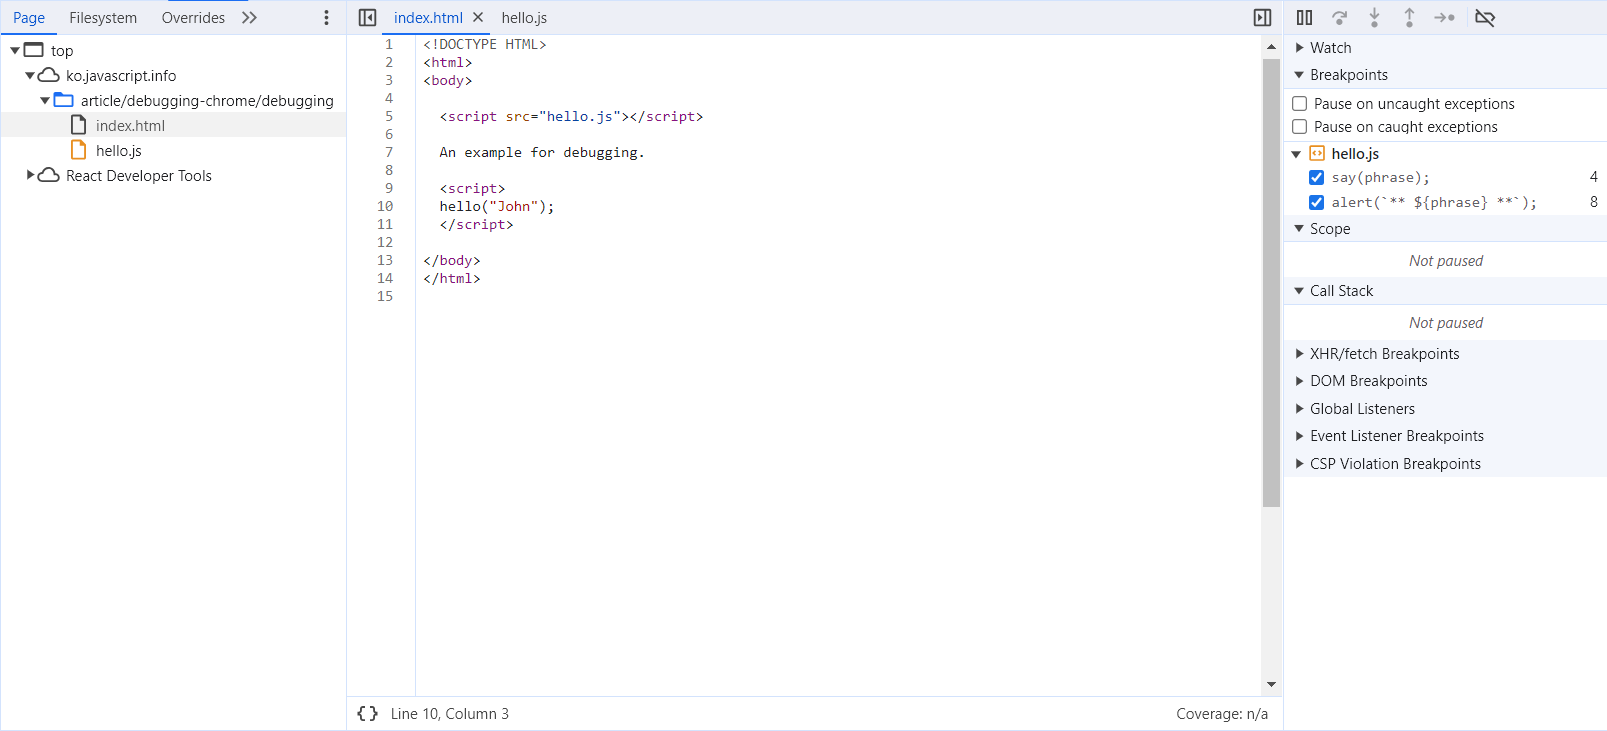Click line number 5 in gutter
1607x731 pixels.
pos(389,116)
